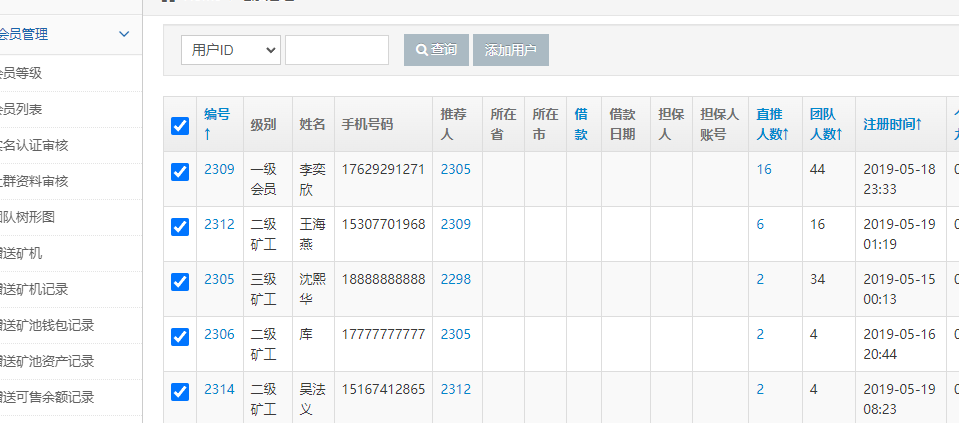
Task: Uncheck the checkbox for row 2309
Action: (180, 172)
